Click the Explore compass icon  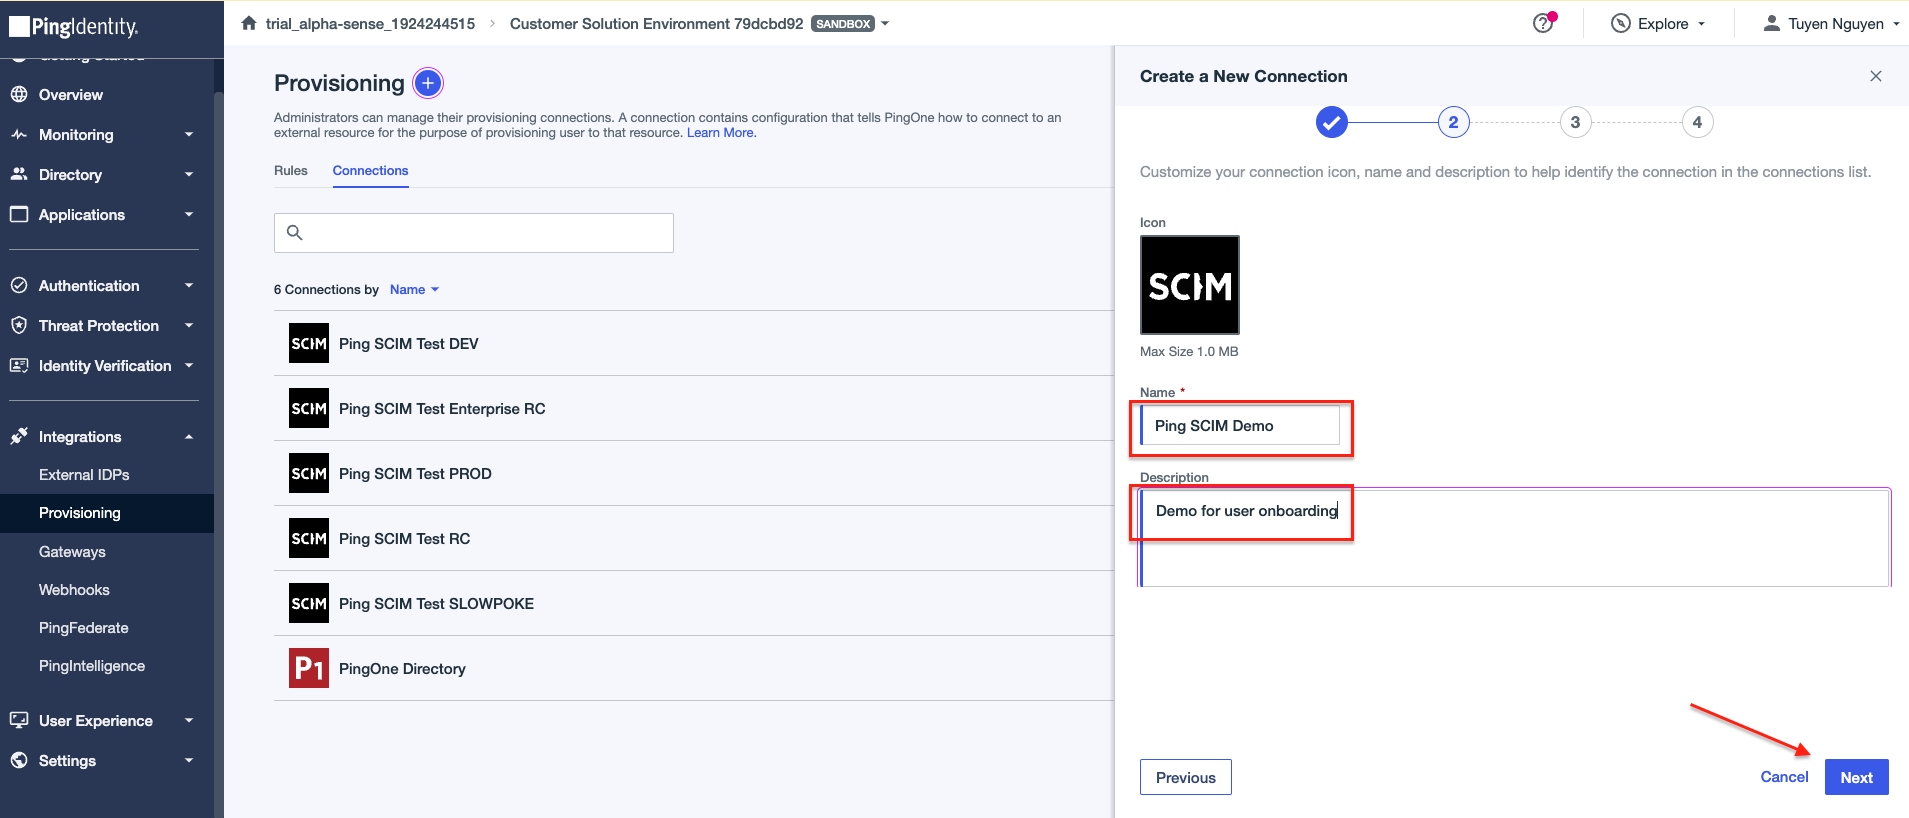(1621, 23)
